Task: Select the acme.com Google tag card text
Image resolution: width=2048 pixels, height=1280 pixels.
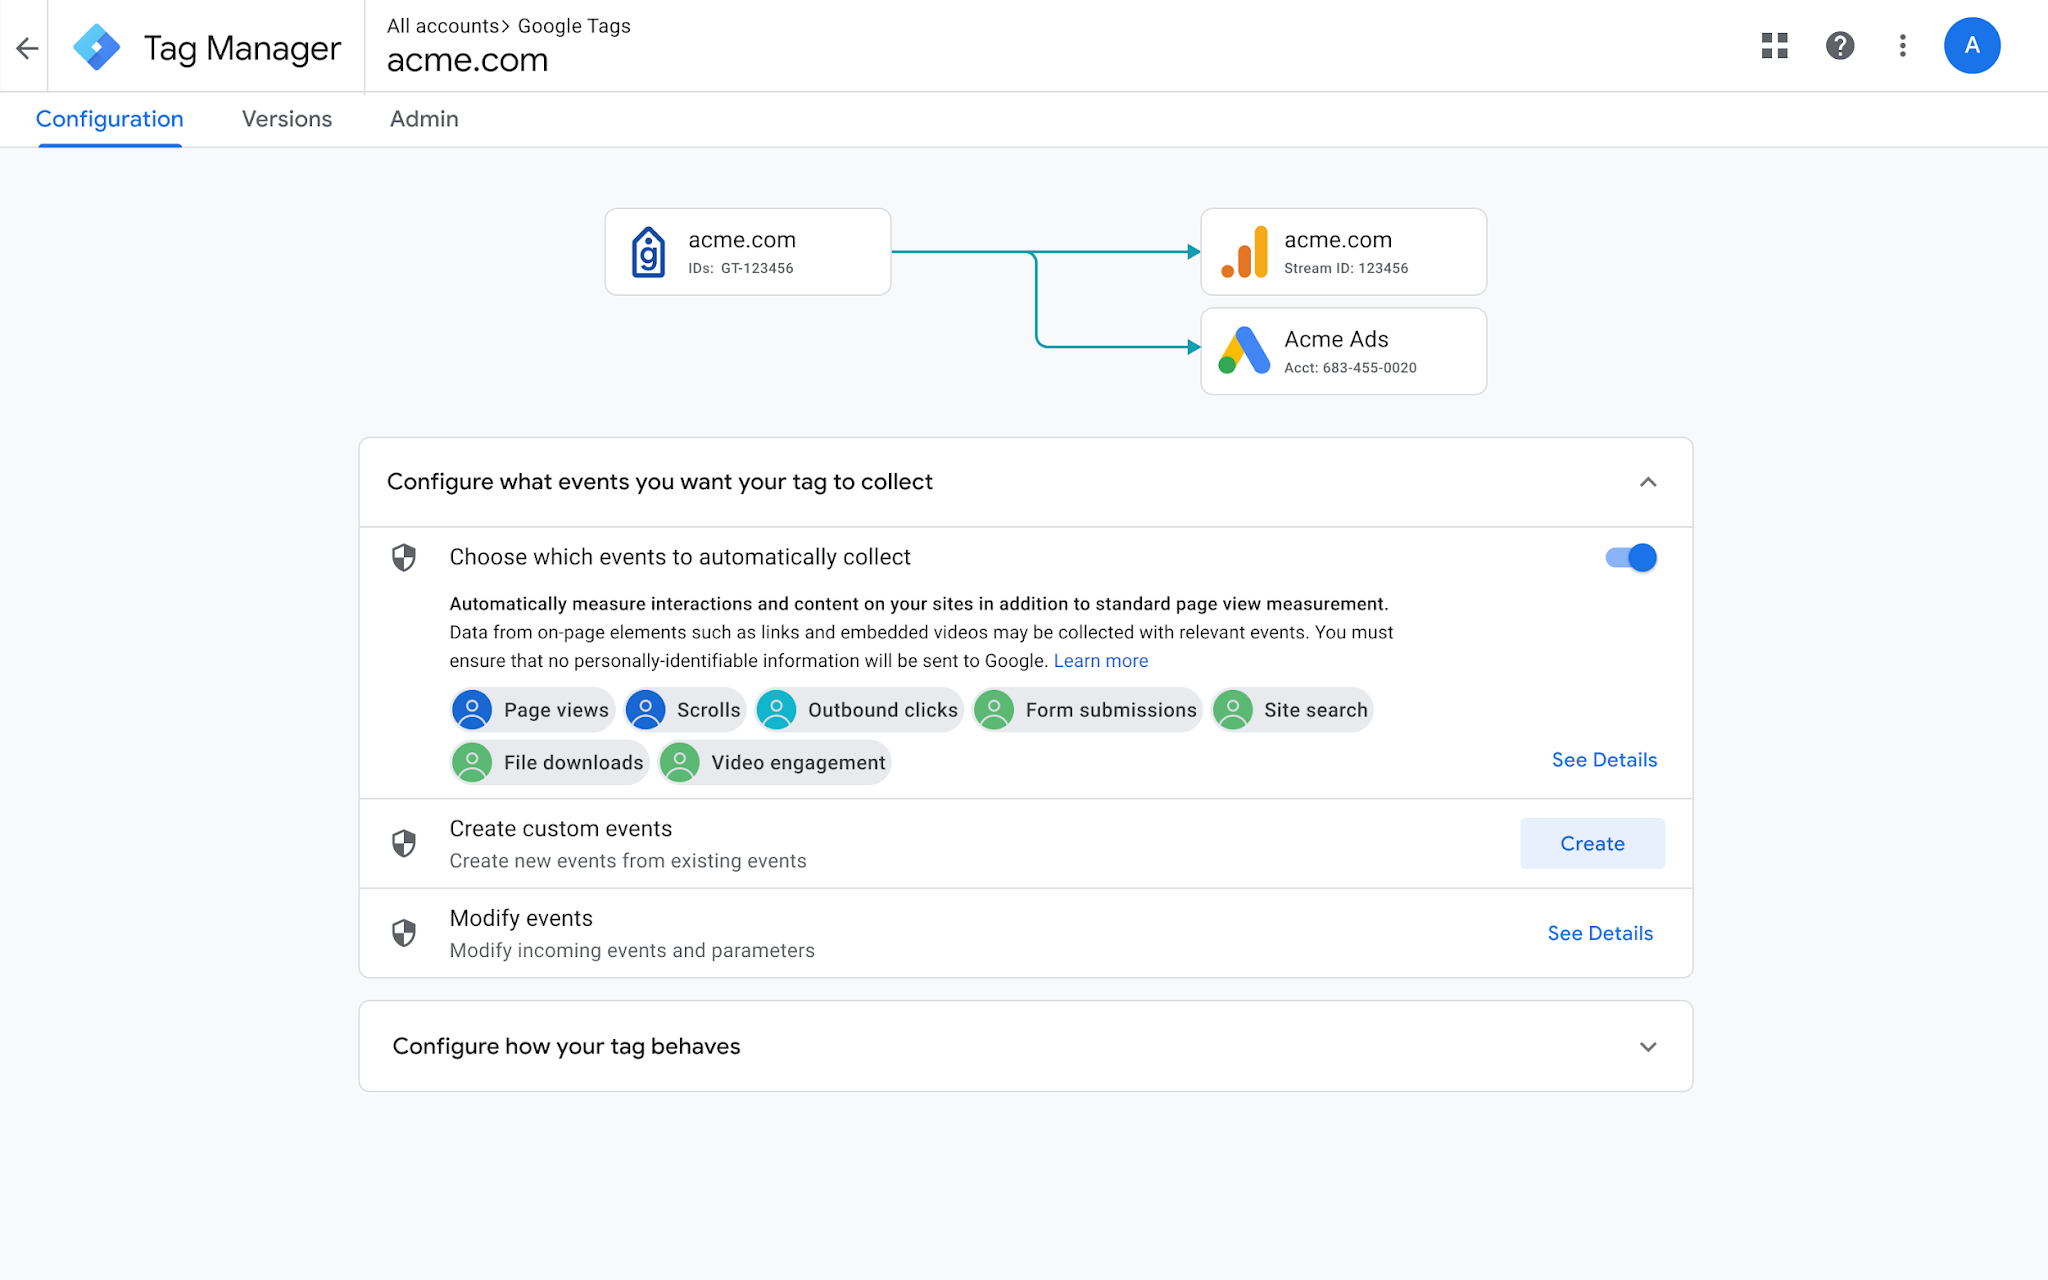Action: [742, 240]
